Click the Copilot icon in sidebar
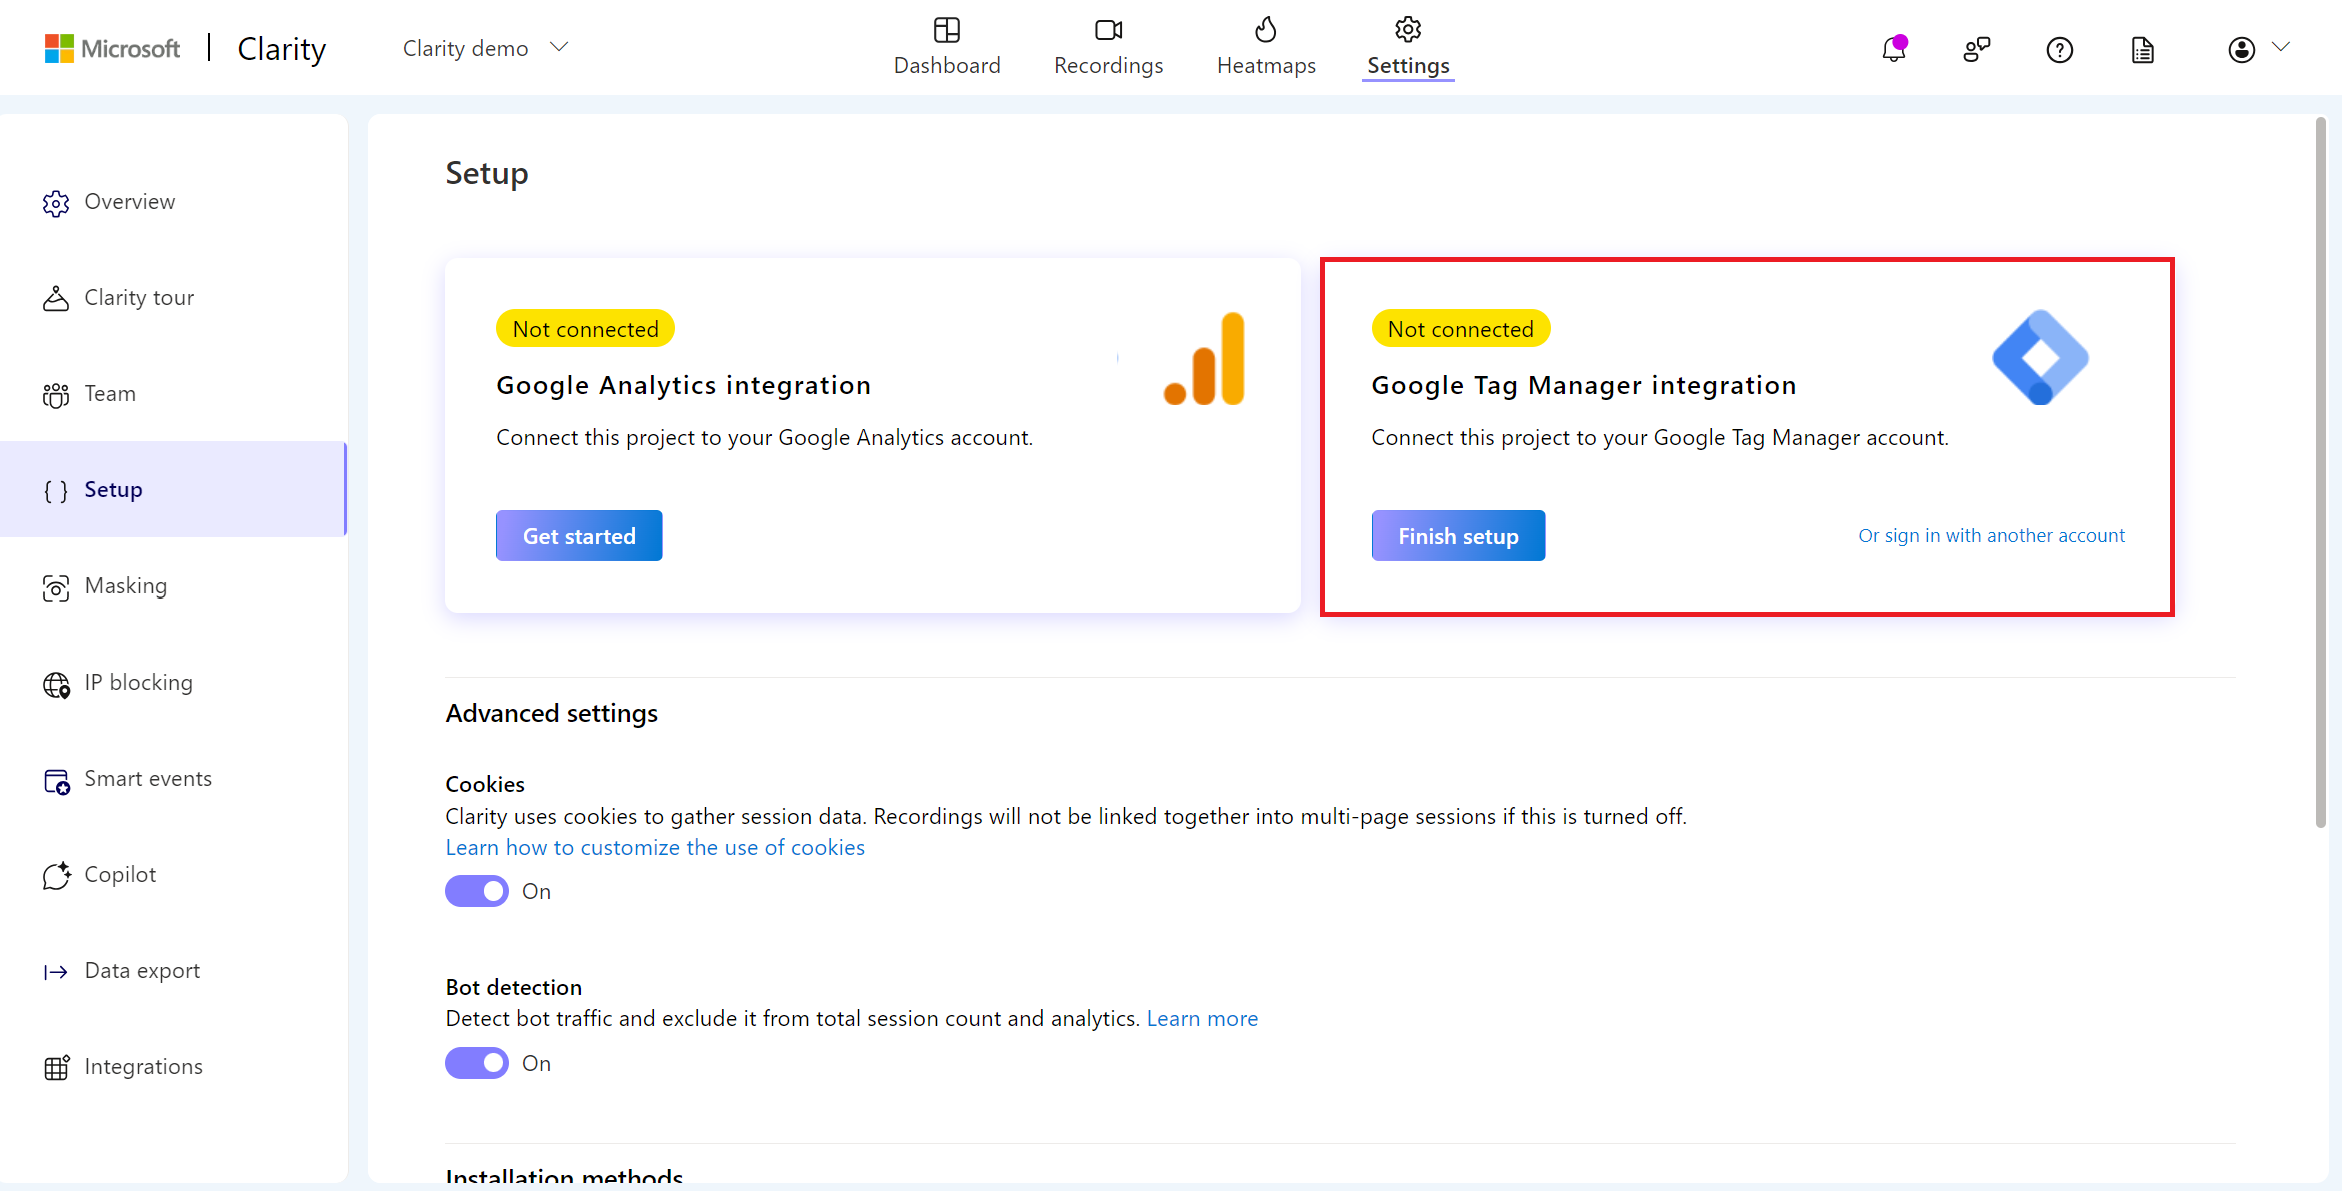The width and height of the screenshot is (2342, 1192). click(x=56, y=875)
